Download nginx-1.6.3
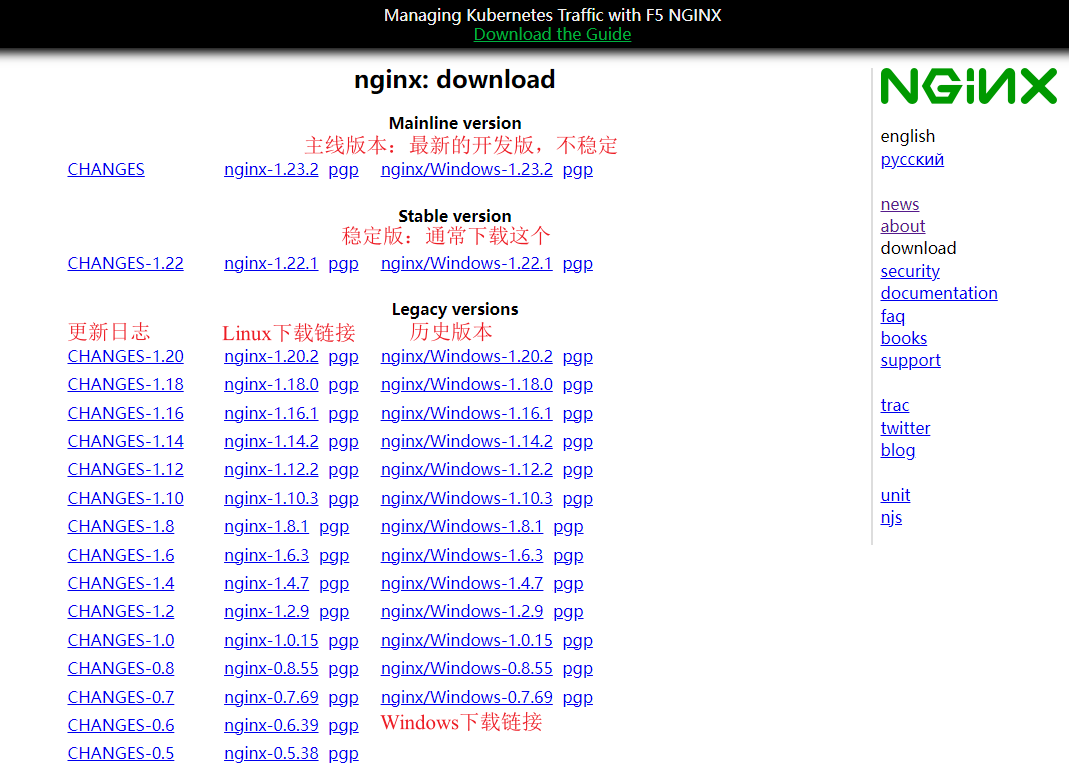This screenshot has height=774, width=1069. [x=267, y=555]
